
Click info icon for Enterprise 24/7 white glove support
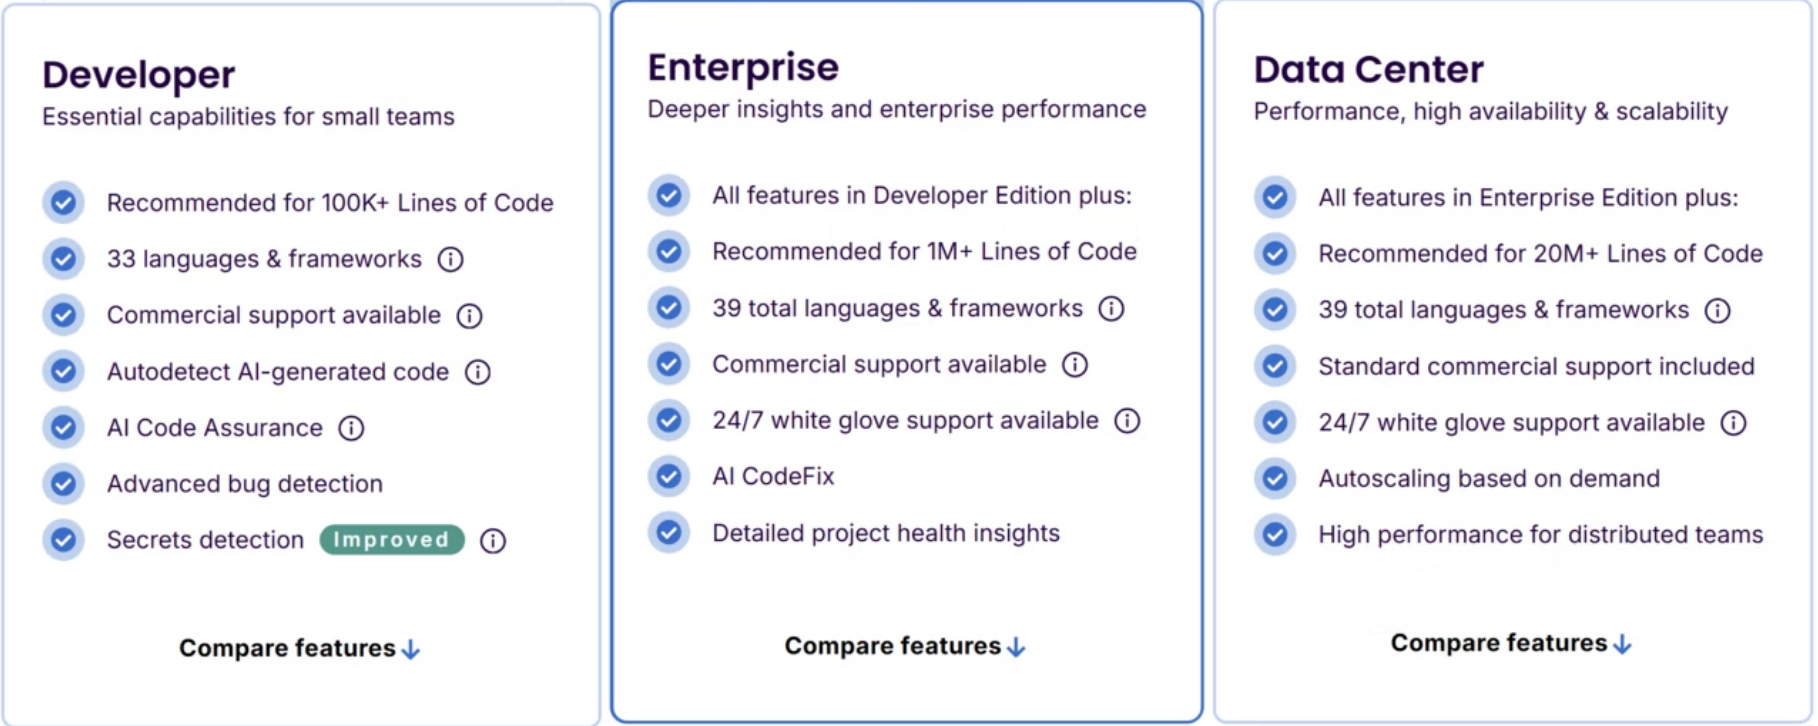[1127, 421]
